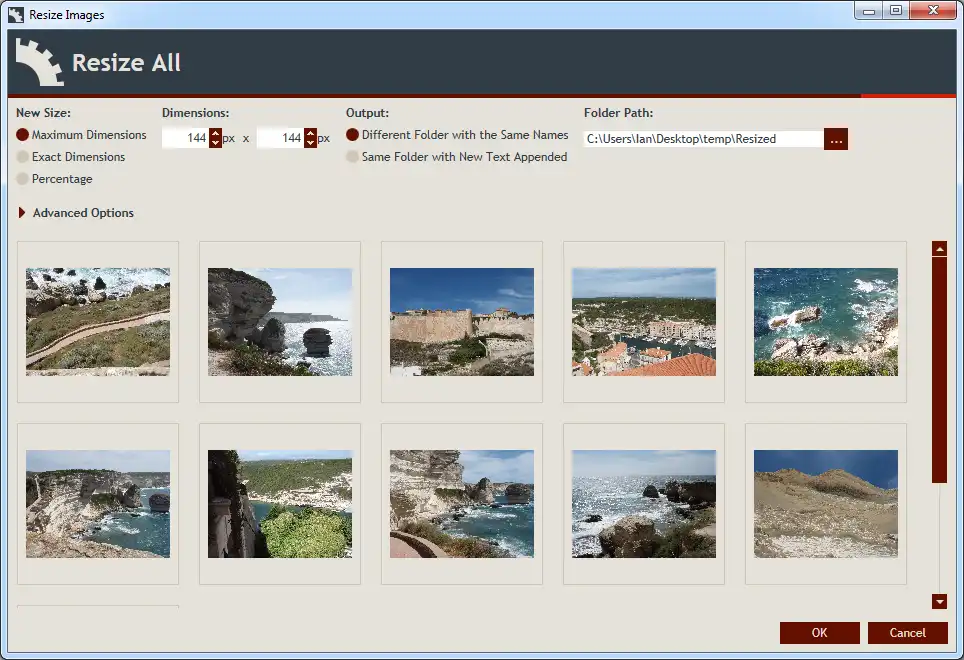This screenshot has height=660, width=964.
Task: Decrease the width value with down arrow
Action: coord(215,143)
